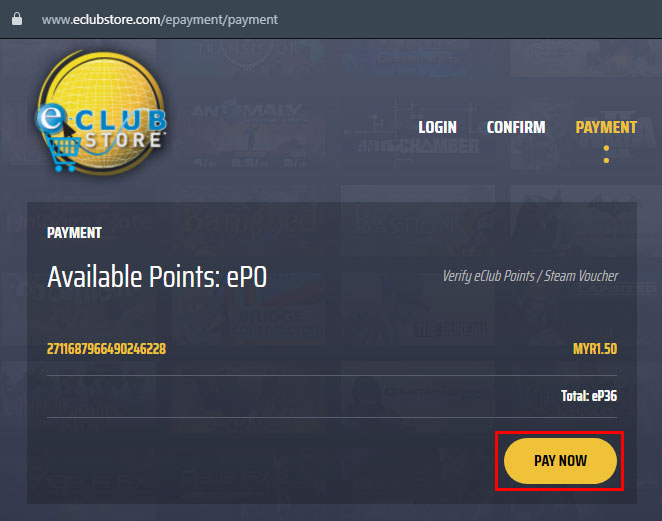The height and width of the screenshot is (521, 662).
Task: Click the "STORE" lettering in the logo
Action: pos(124,141)
